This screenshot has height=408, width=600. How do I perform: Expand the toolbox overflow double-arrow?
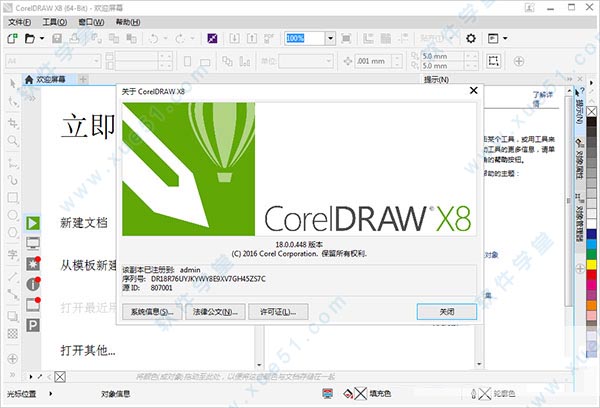tap(13, 374)
